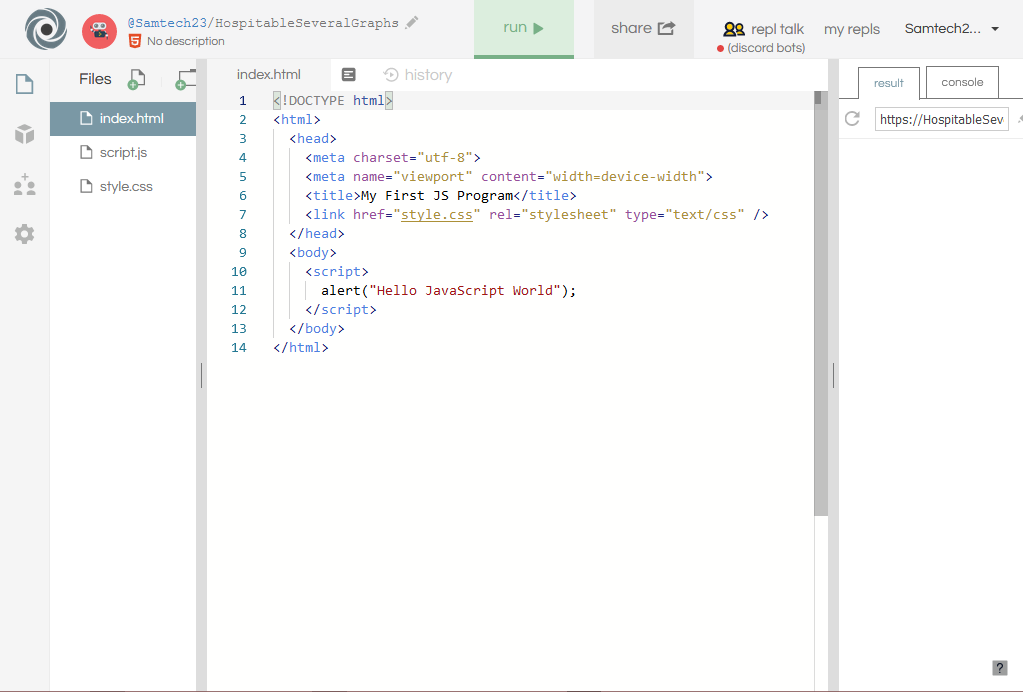Click style.css file icon in tree
Image resolution: width=1023 pixels, height=692 pixels.
click(x=86, y=186)
